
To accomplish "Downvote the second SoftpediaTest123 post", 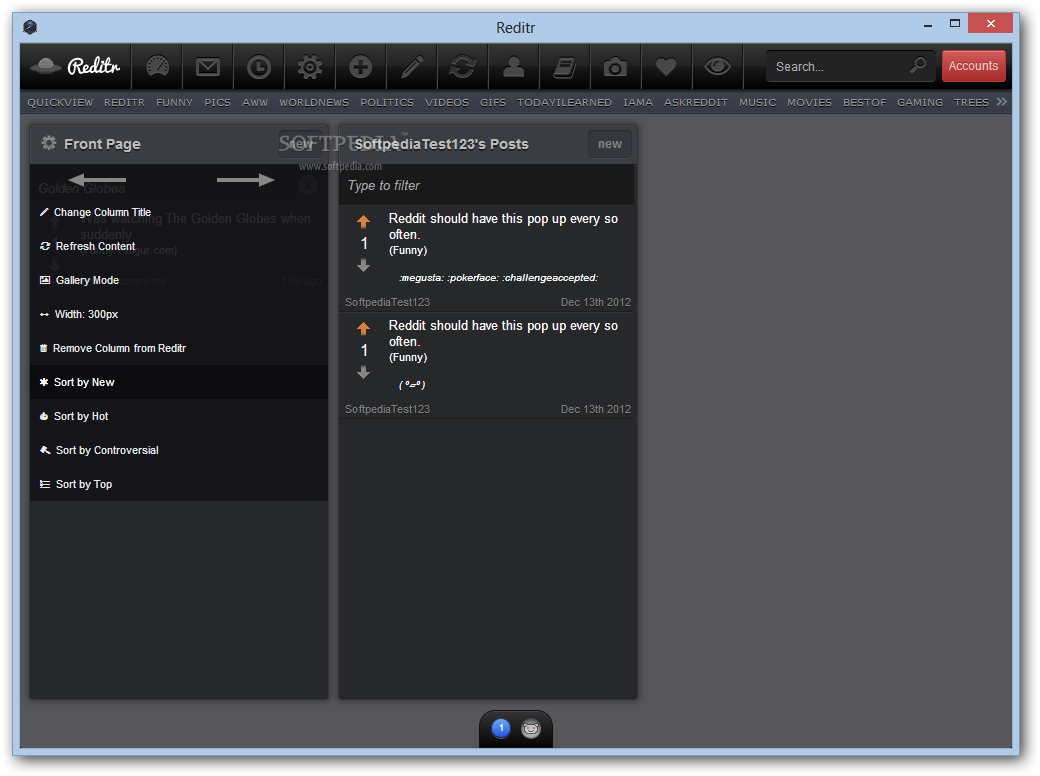I will coord(363,373).
